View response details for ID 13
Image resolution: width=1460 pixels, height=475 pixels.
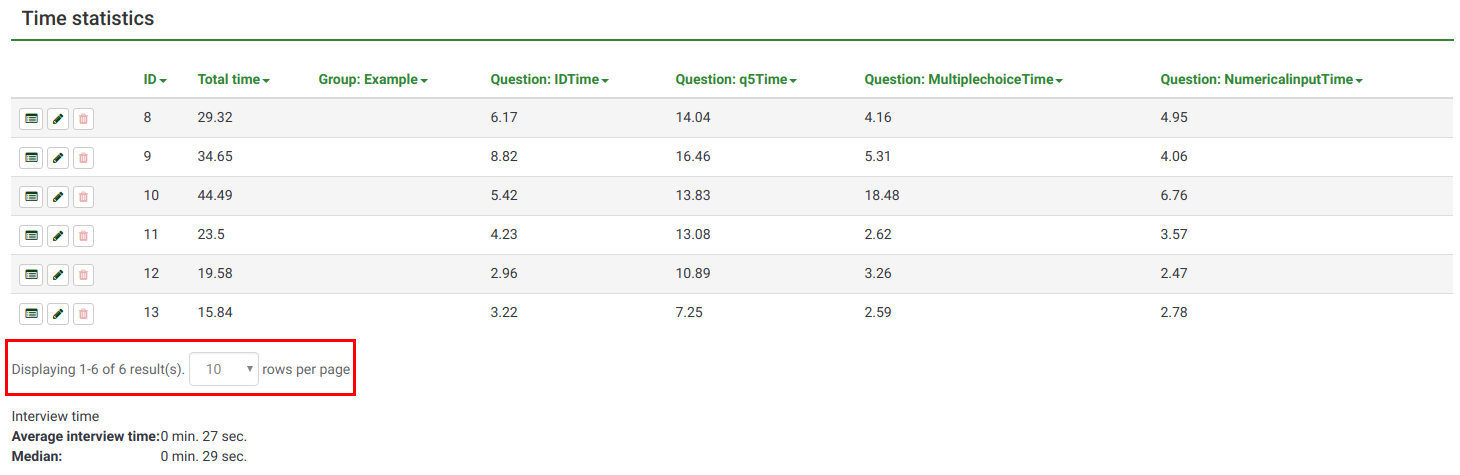32,314
